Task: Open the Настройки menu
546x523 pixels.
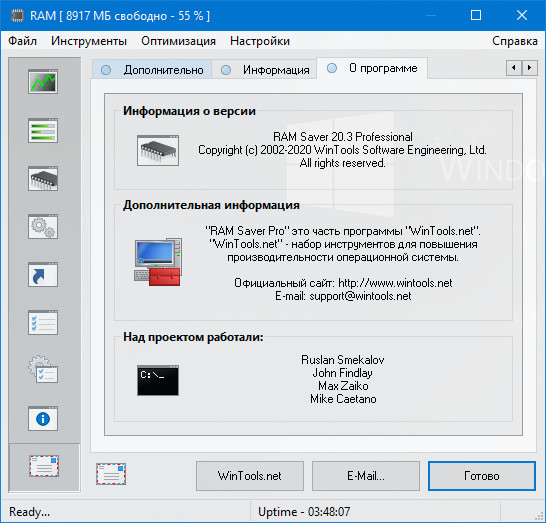Action: pos(260,41)
